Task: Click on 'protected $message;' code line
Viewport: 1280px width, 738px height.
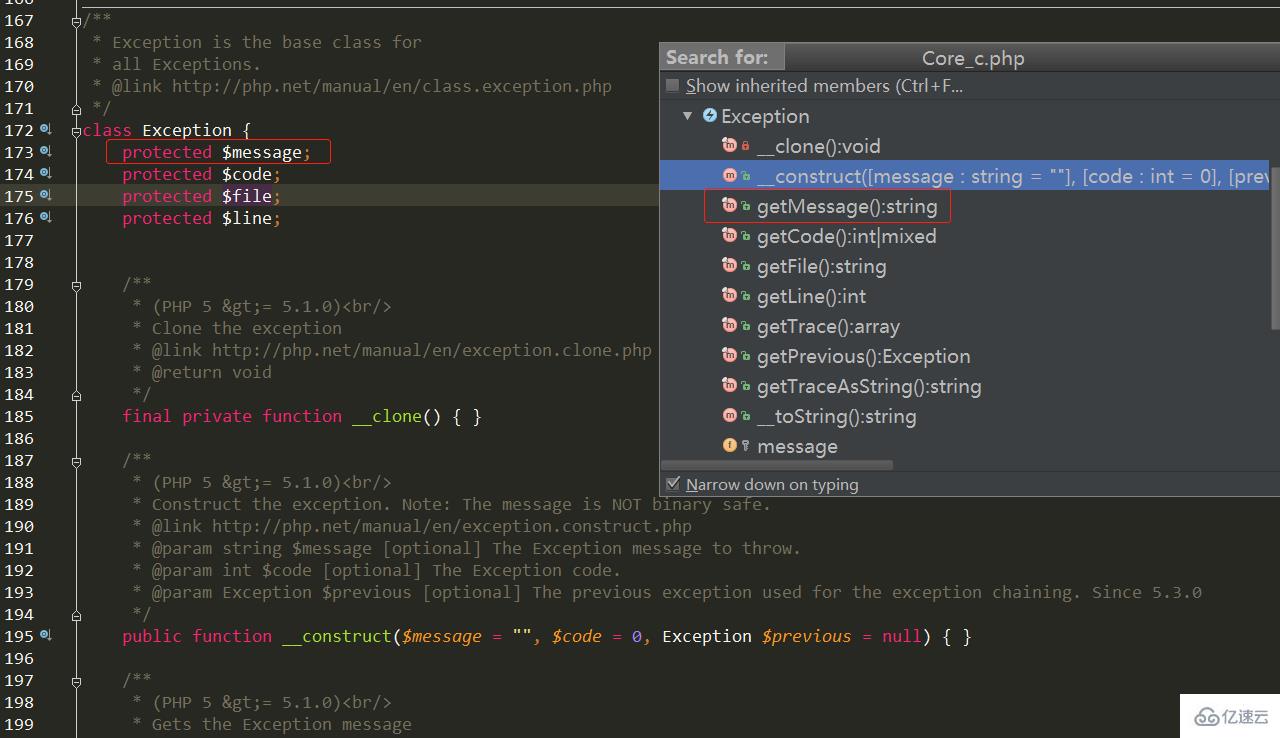Action: tap(217, 152)
